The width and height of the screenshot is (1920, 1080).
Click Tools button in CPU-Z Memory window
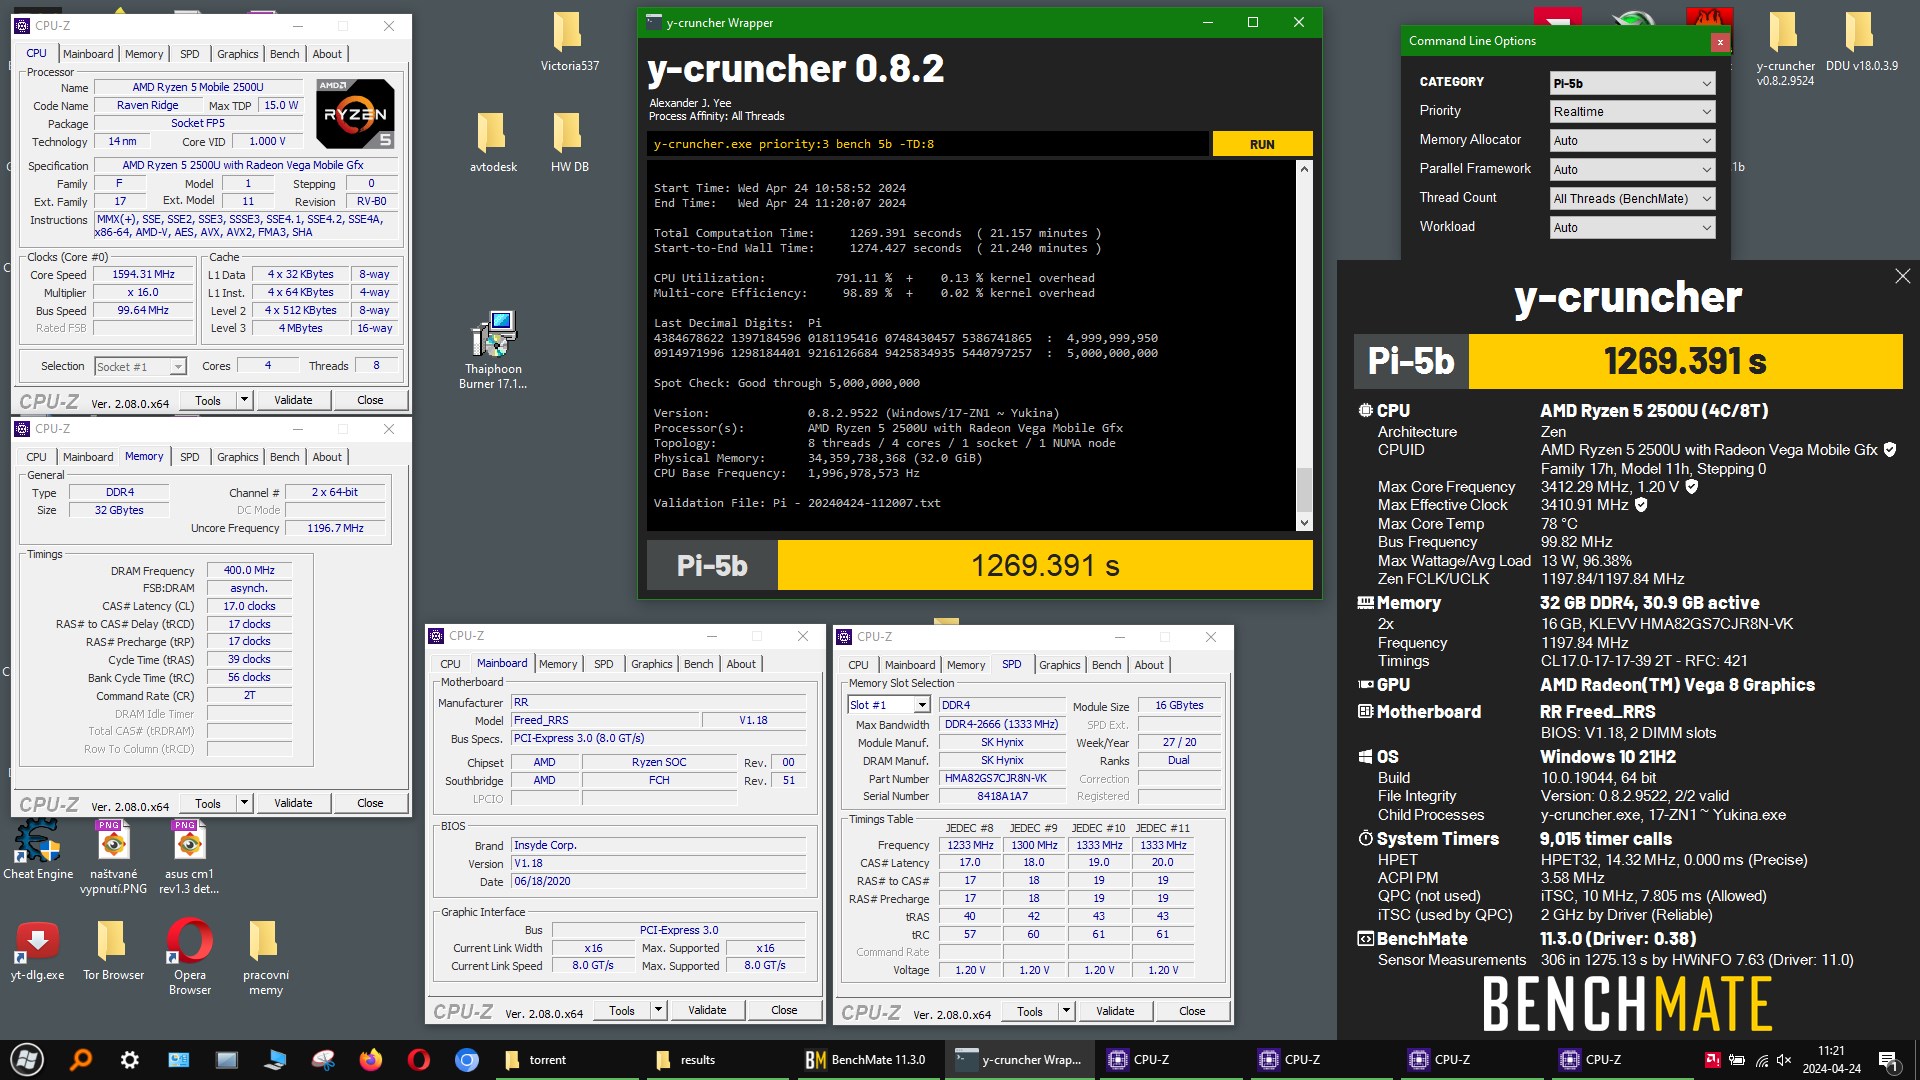[x=208, y=803]
